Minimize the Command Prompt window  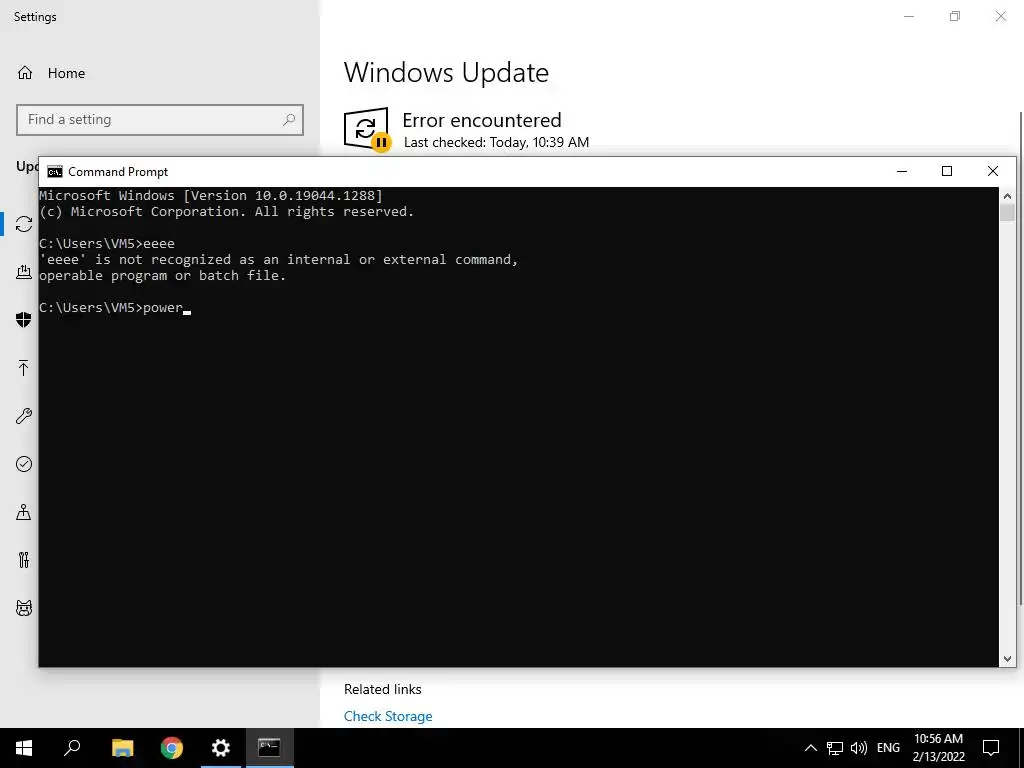(902, 171)
